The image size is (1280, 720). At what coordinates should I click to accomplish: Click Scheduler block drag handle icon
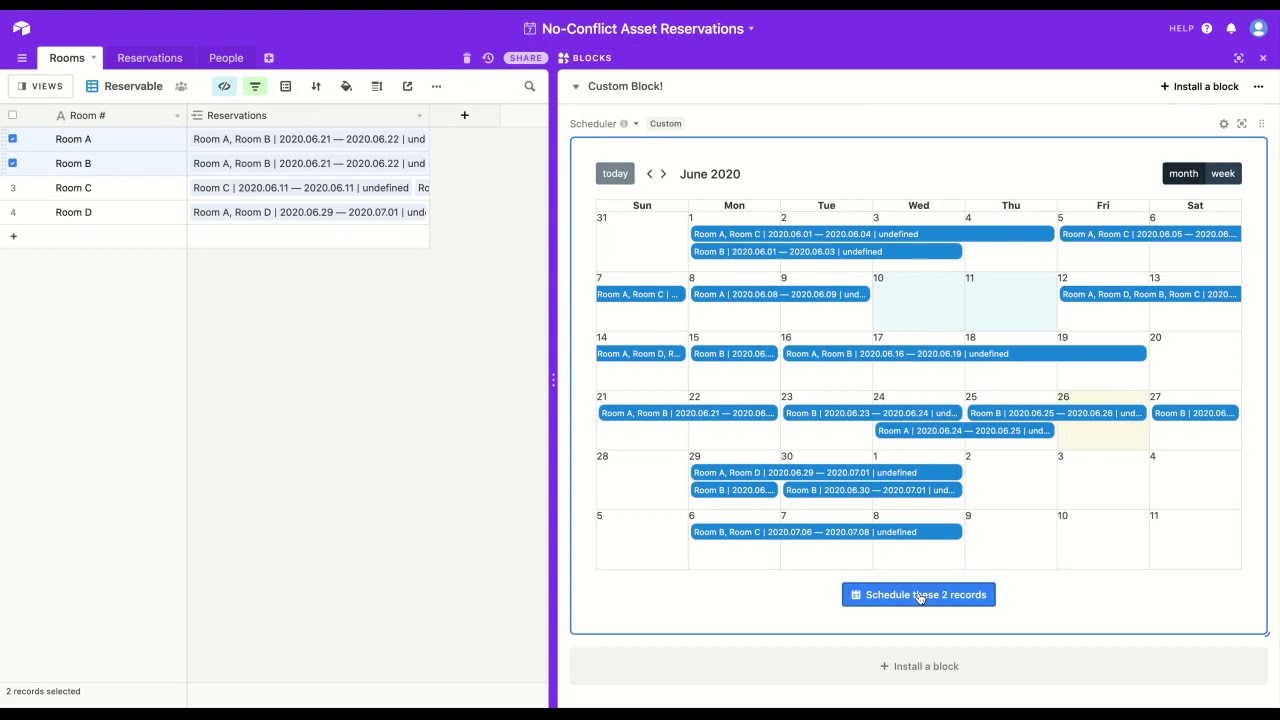click(1261, 124)
